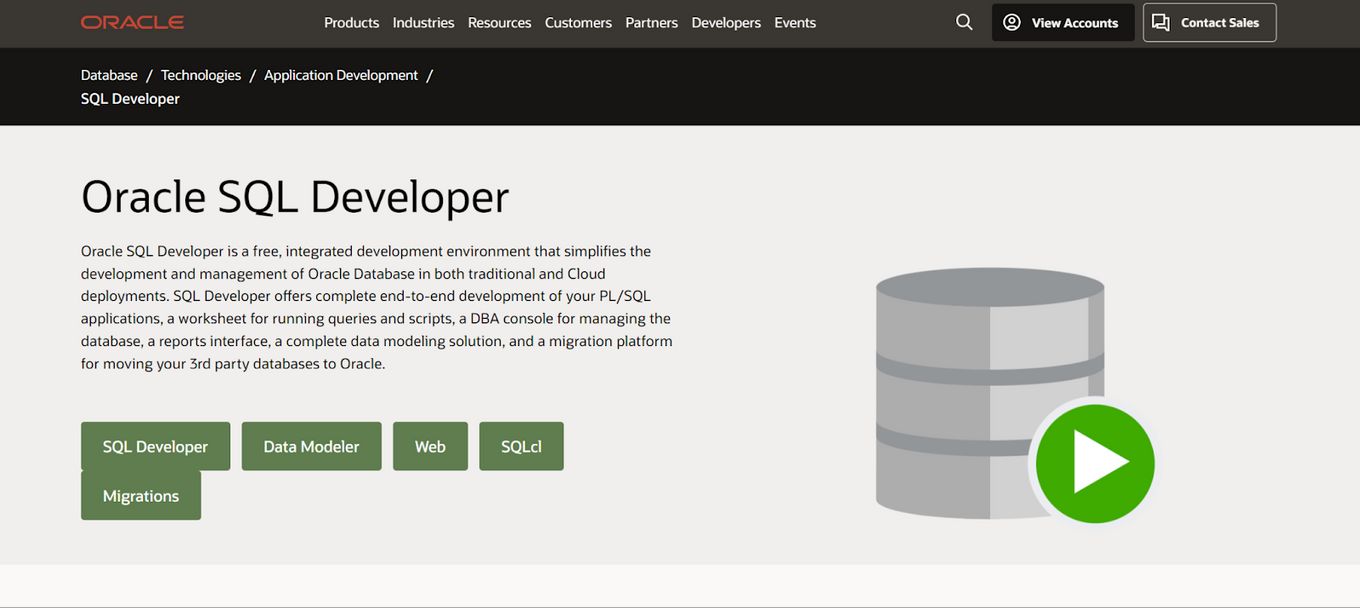This screenshot has height=608, width=1360.
Task: Open the Customers menu
Action: [578, 22]
